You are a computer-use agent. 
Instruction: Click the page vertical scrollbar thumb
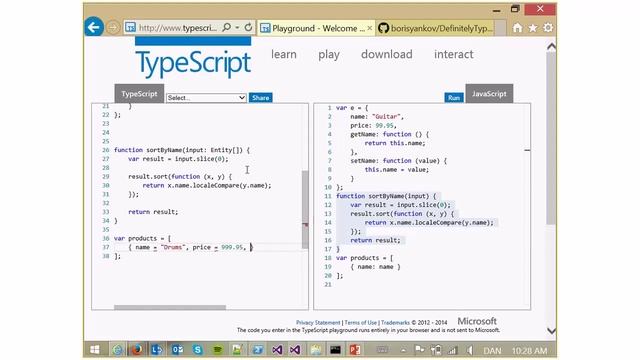point(551,138)
